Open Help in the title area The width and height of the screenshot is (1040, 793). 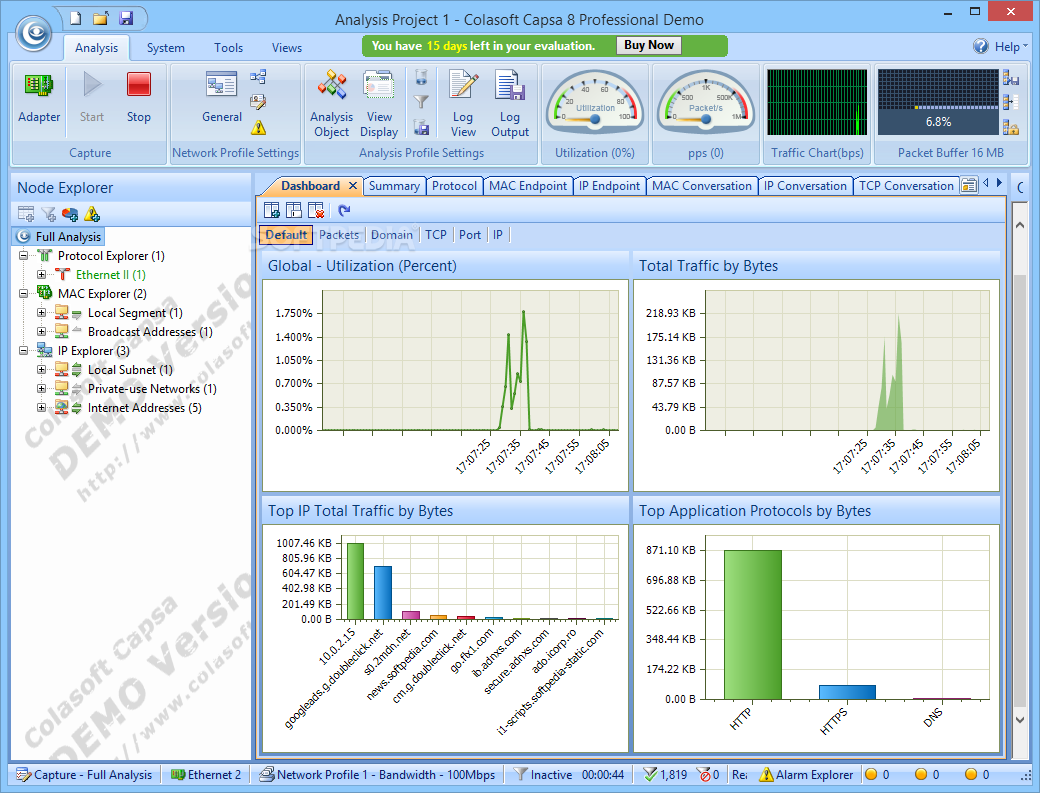click(1000, 46)
